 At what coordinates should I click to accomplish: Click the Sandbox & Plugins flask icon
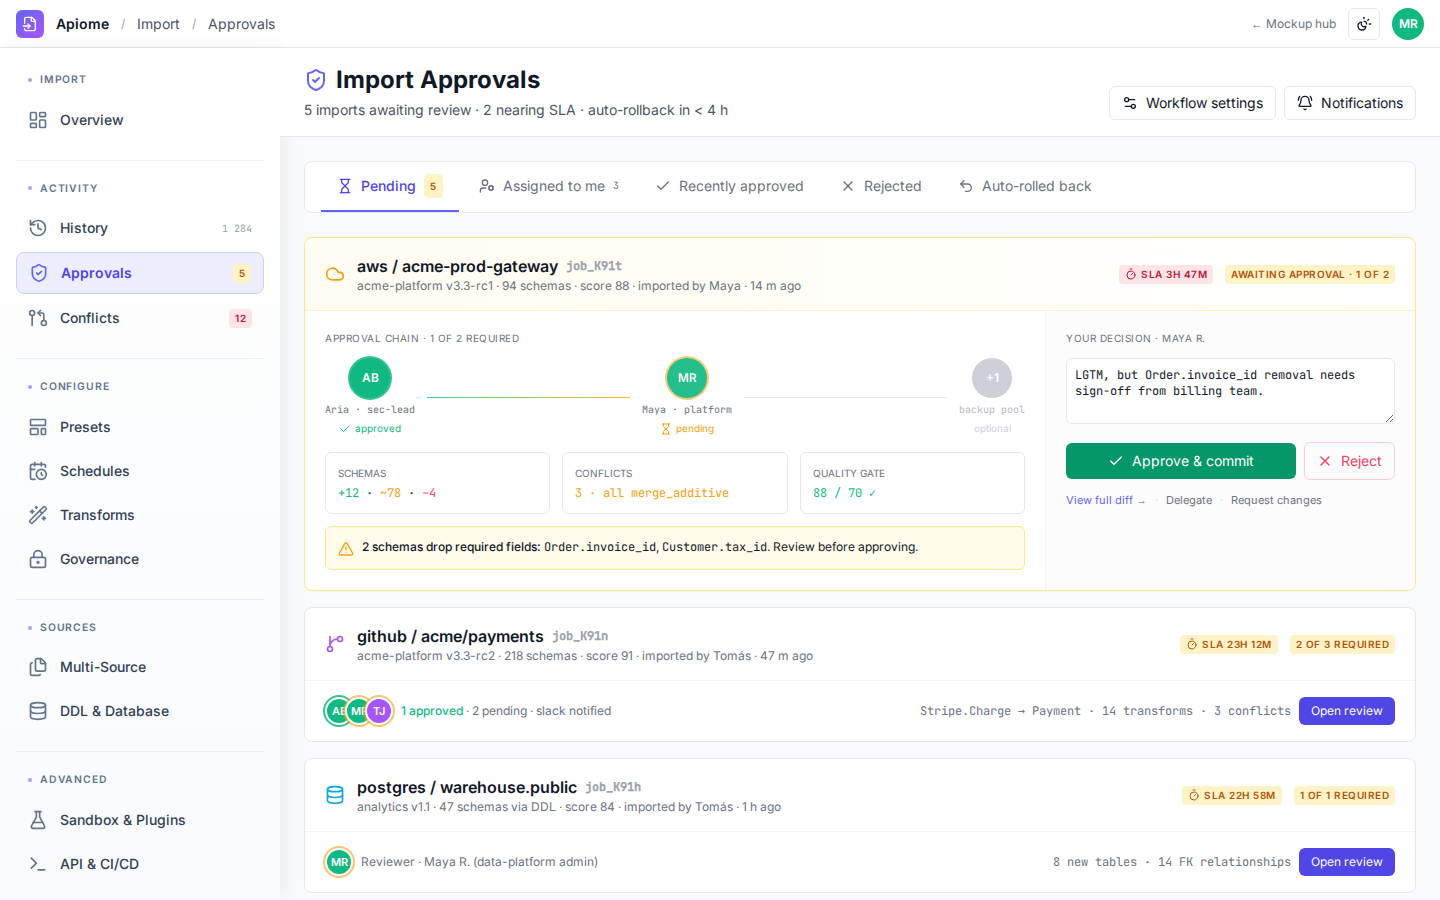pos(38,820)
